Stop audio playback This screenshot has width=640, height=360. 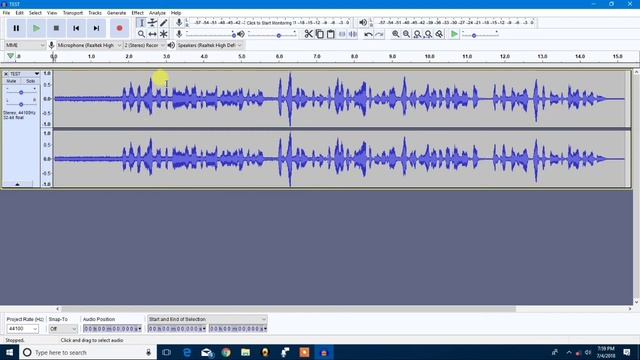pyautogui.click(x=56, y=28)
